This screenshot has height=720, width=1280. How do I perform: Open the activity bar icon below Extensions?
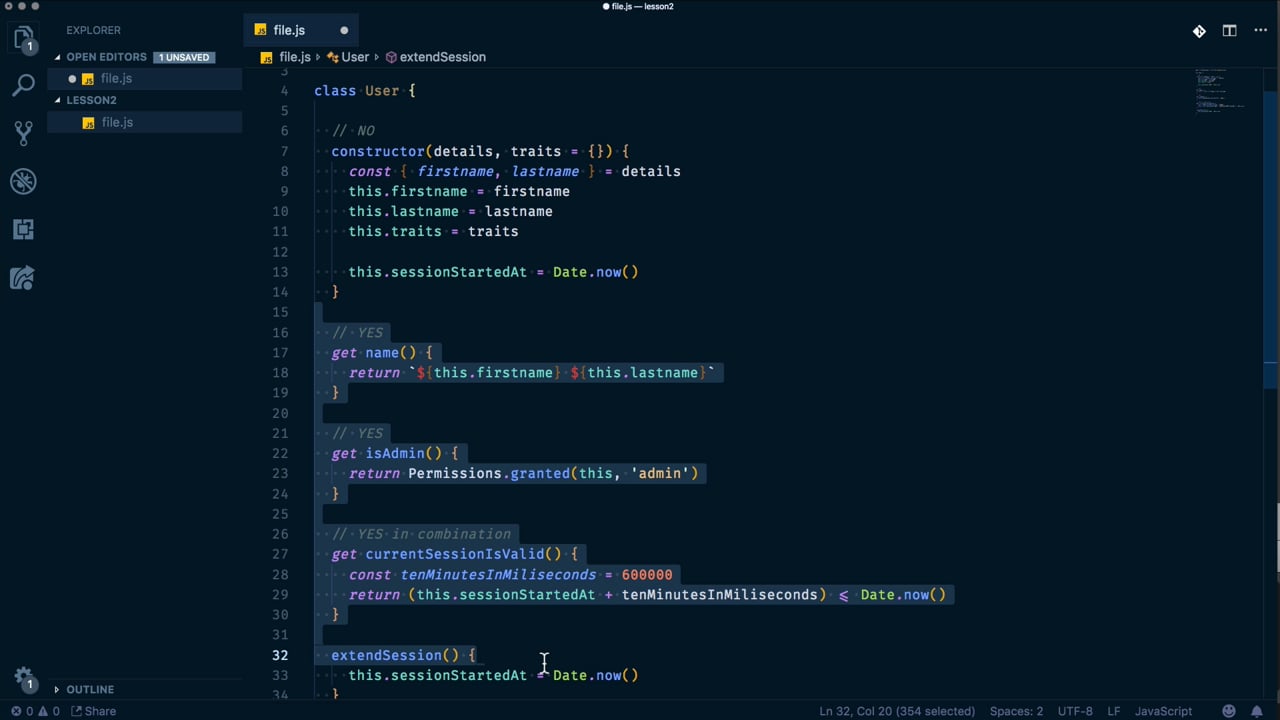coord(23,277)
